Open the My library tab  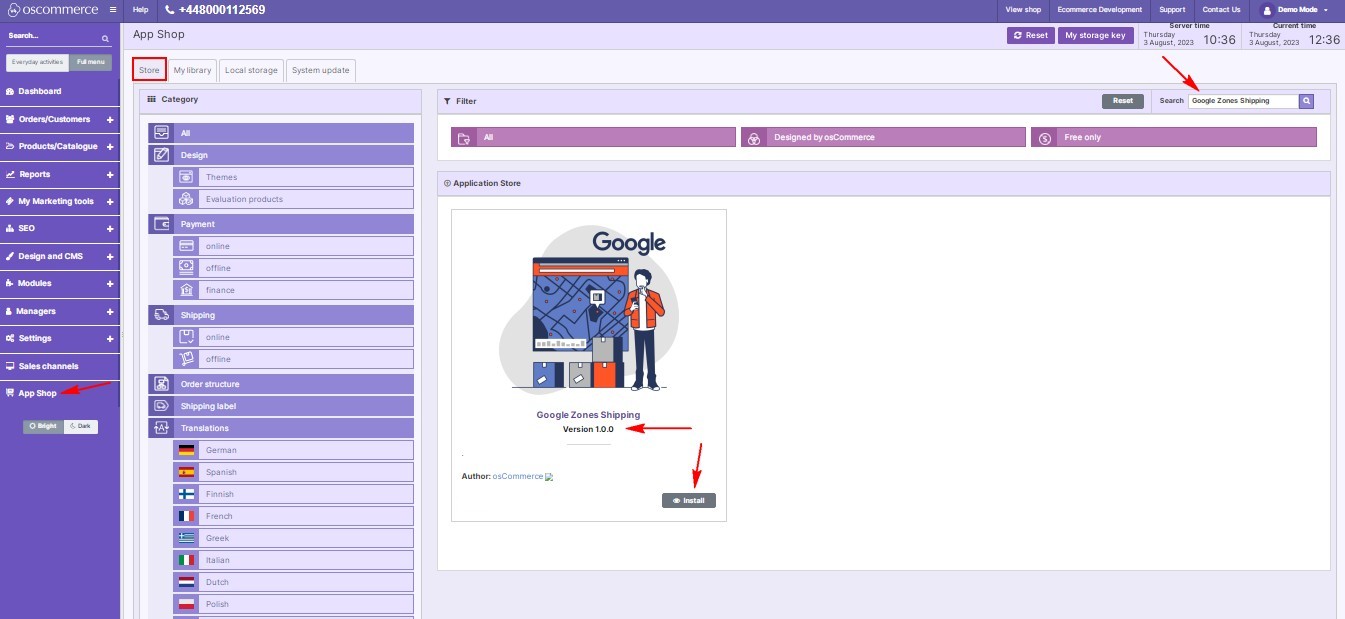(192, 70)
